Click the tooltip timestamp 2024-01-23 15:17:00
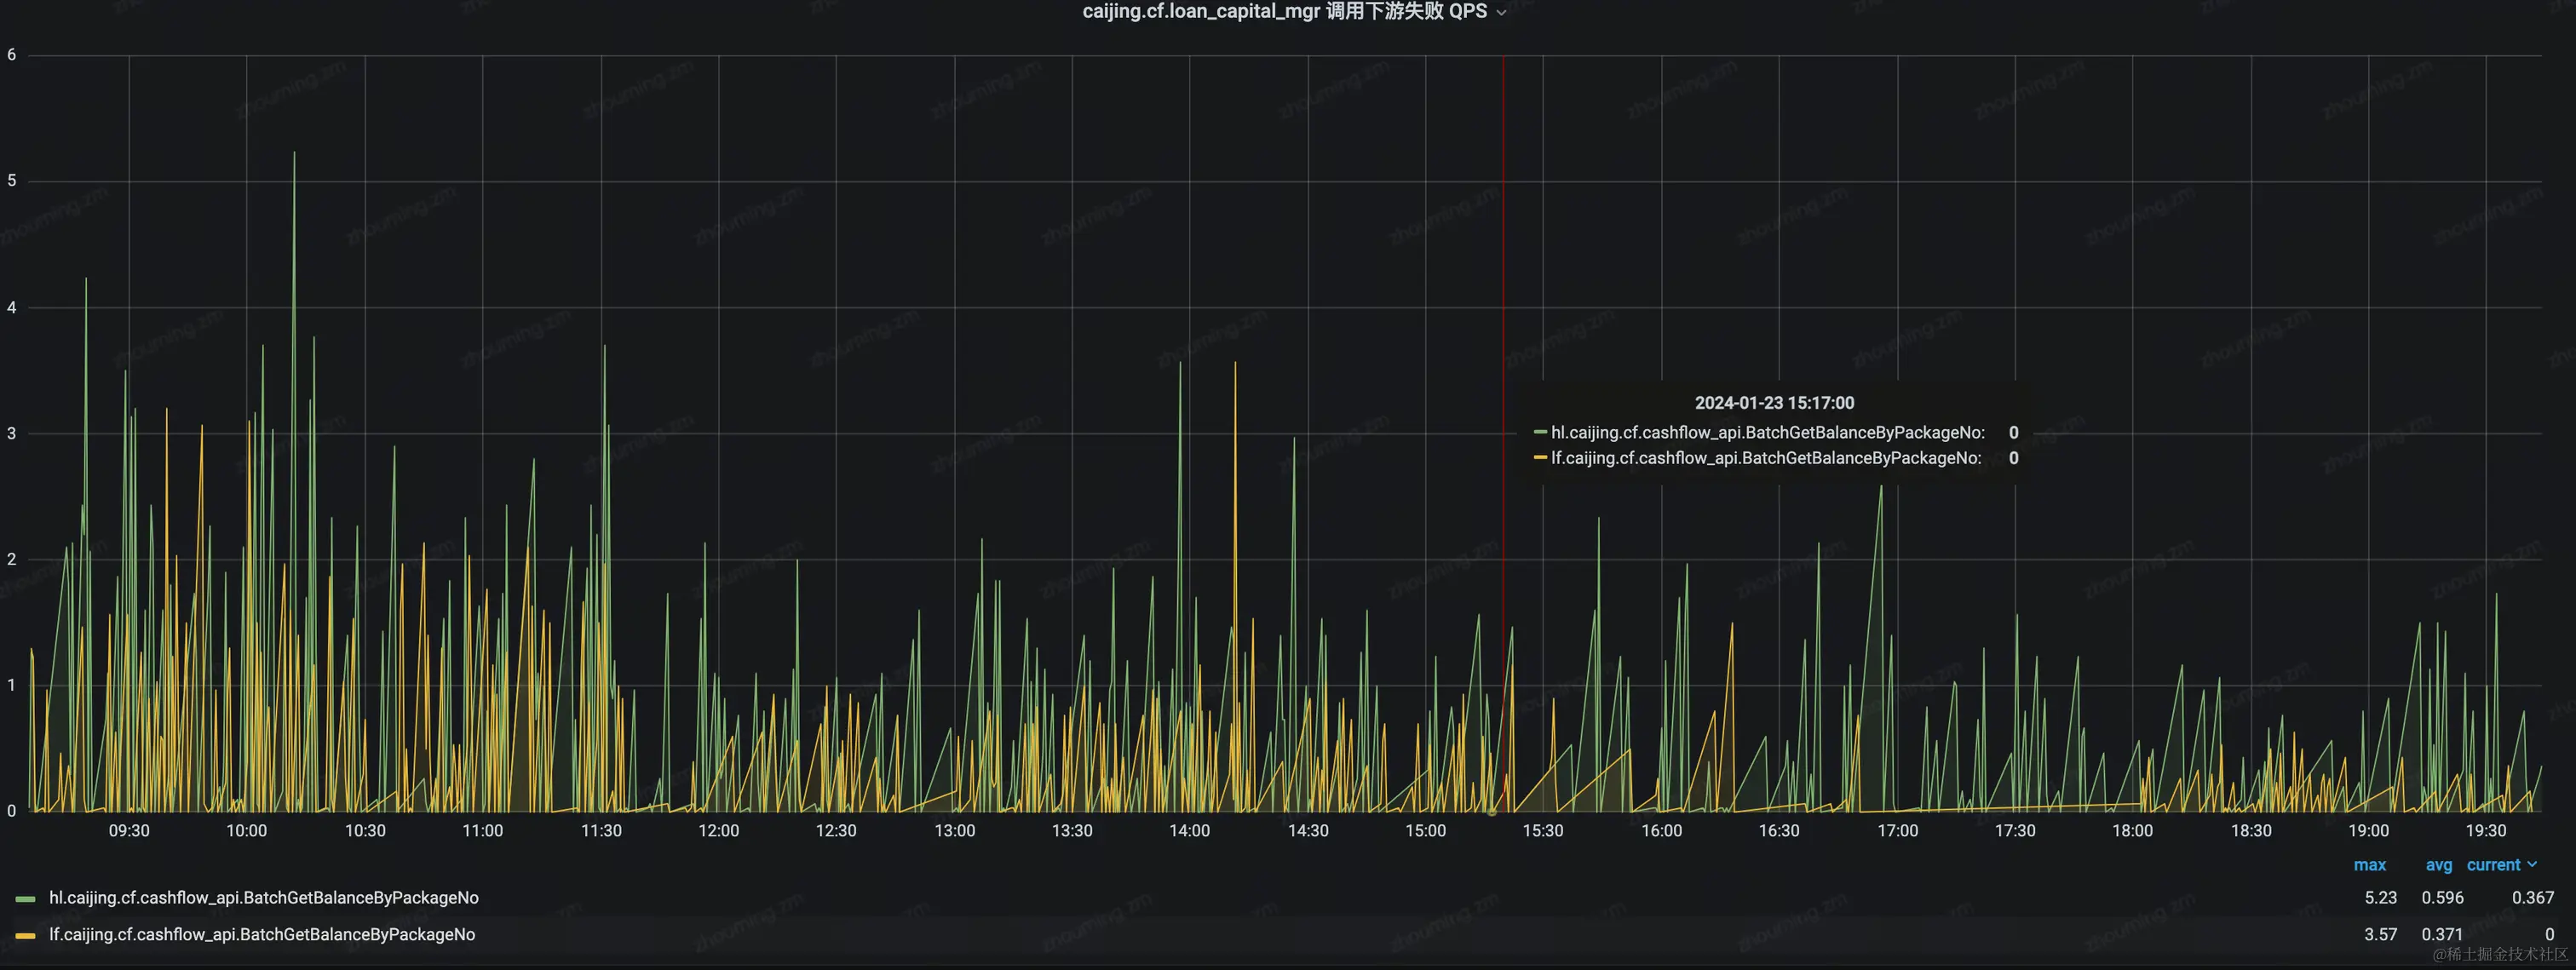The height and width of the screenshot is (970, 2576). point(1774,403)
